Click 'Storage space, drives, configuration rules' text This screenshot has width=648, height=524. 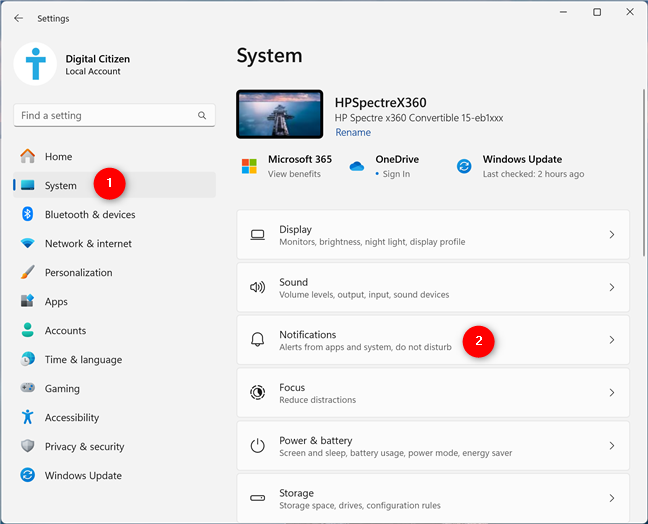coord(360,505)
